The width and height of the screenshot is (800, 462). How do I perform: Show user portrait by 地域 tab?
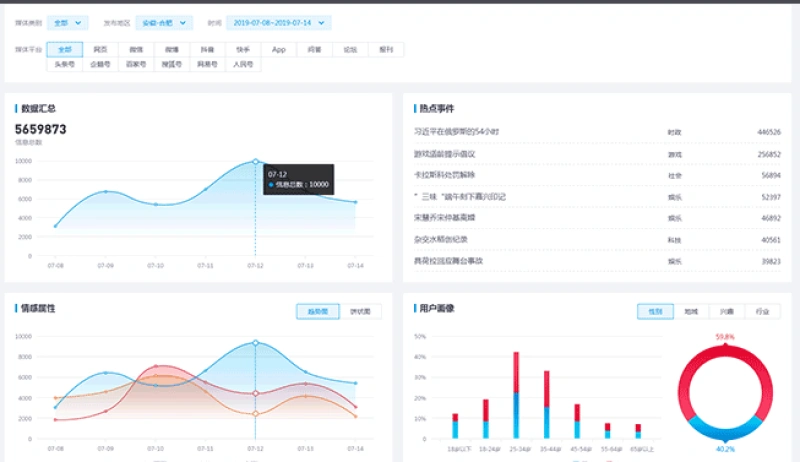[691, 312]
